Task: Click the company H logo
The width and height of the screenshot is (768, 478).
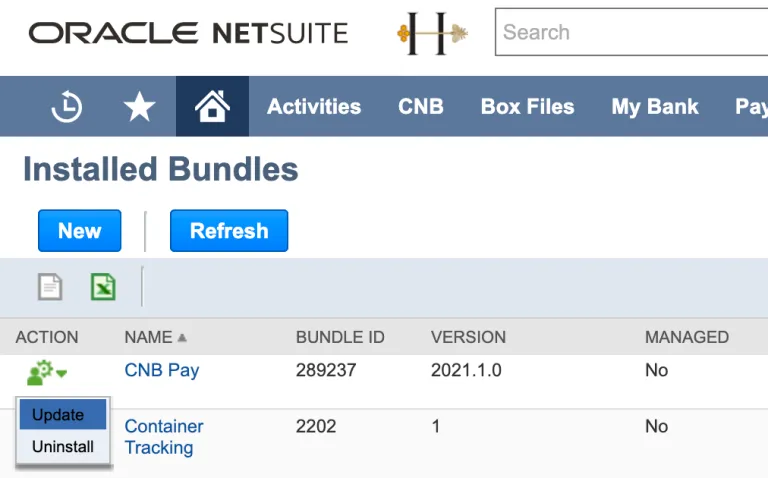Action: pyautogui.click(x=432, y=33)
